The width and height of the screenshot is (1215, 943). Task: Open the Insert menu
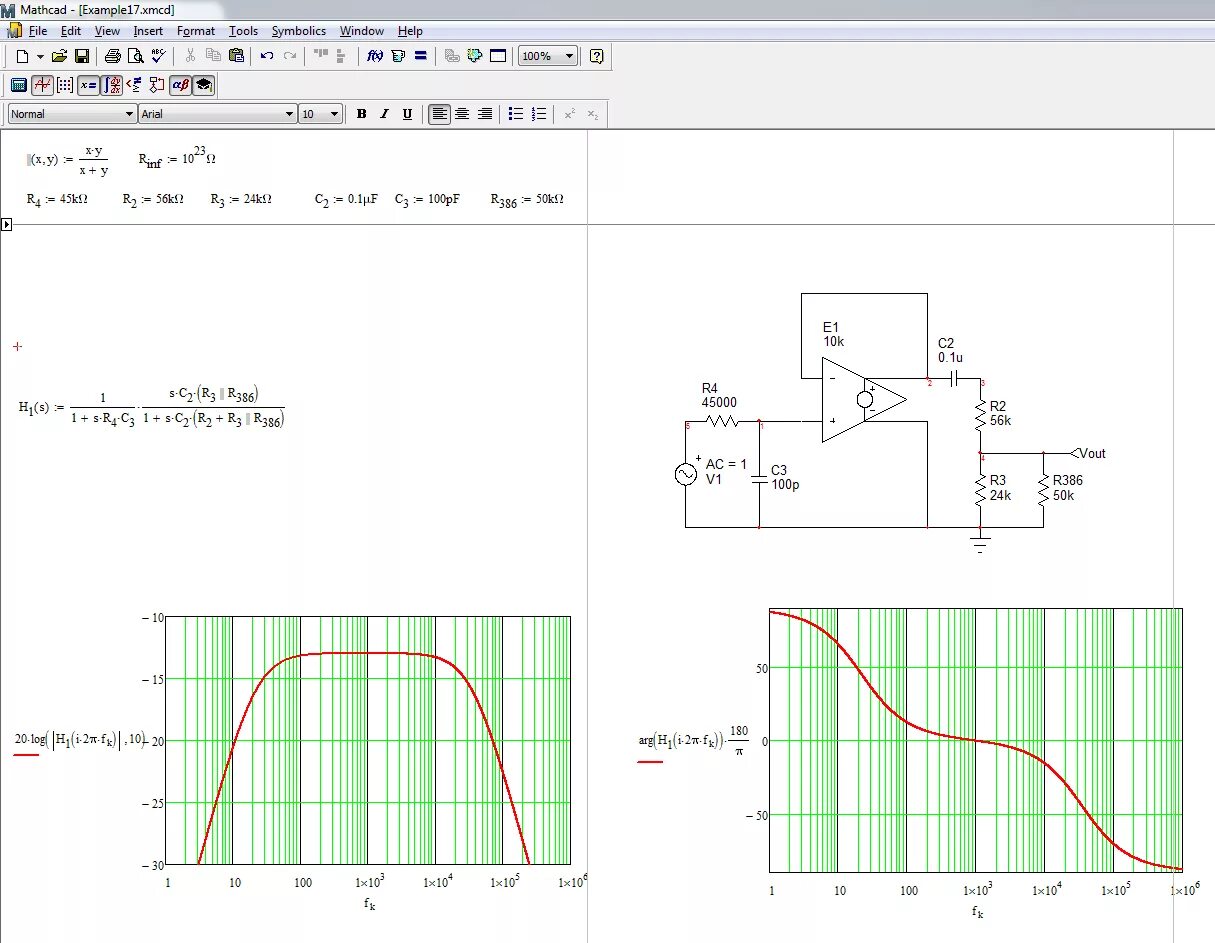tap(148, 31)
